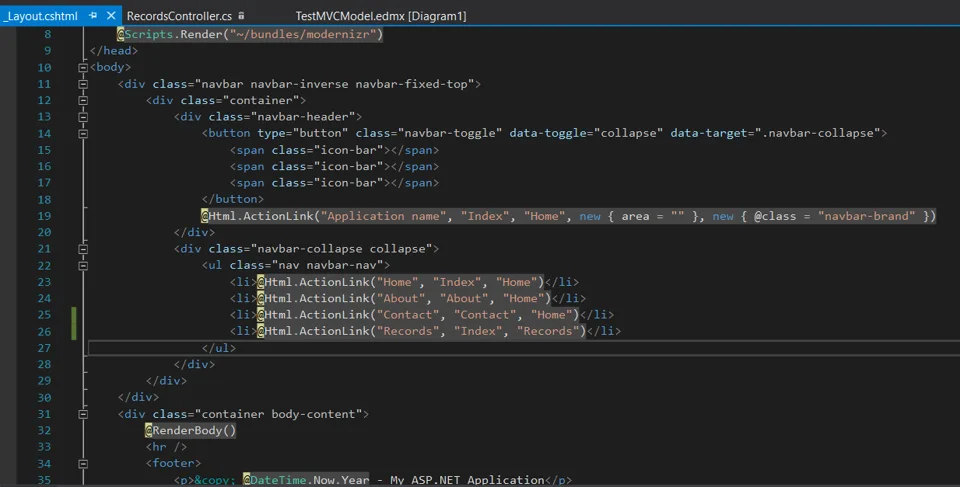
Task: Pin the _Layout.cshtml tab
Action: [93, 15]
